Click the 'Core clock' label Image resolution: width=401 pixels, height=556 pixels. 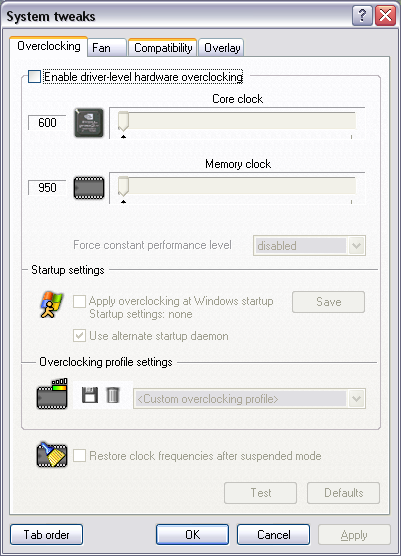coord(238,99)
